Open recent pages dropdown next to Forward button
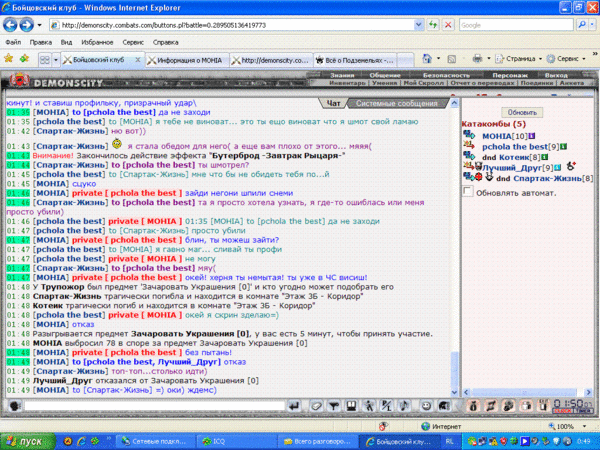The height and width of the screenshot is (450, 600). pos(39,25)
